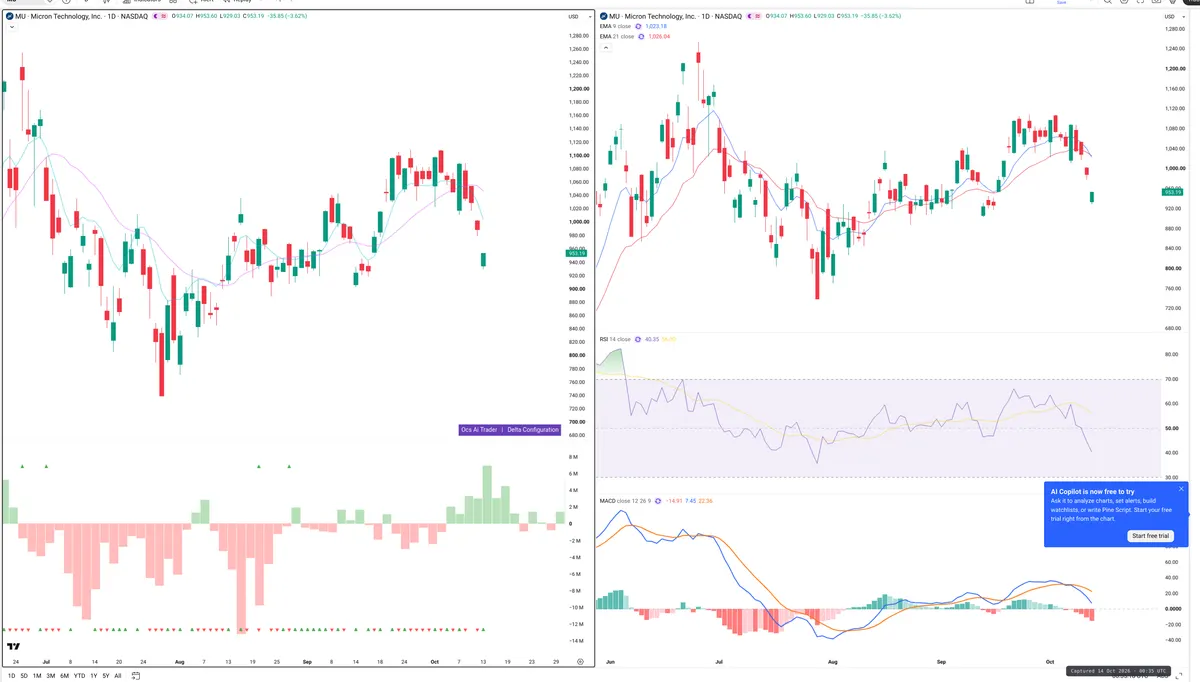
Task: Expand the left chart indicator legend
Action: click(x=10, y=27)
